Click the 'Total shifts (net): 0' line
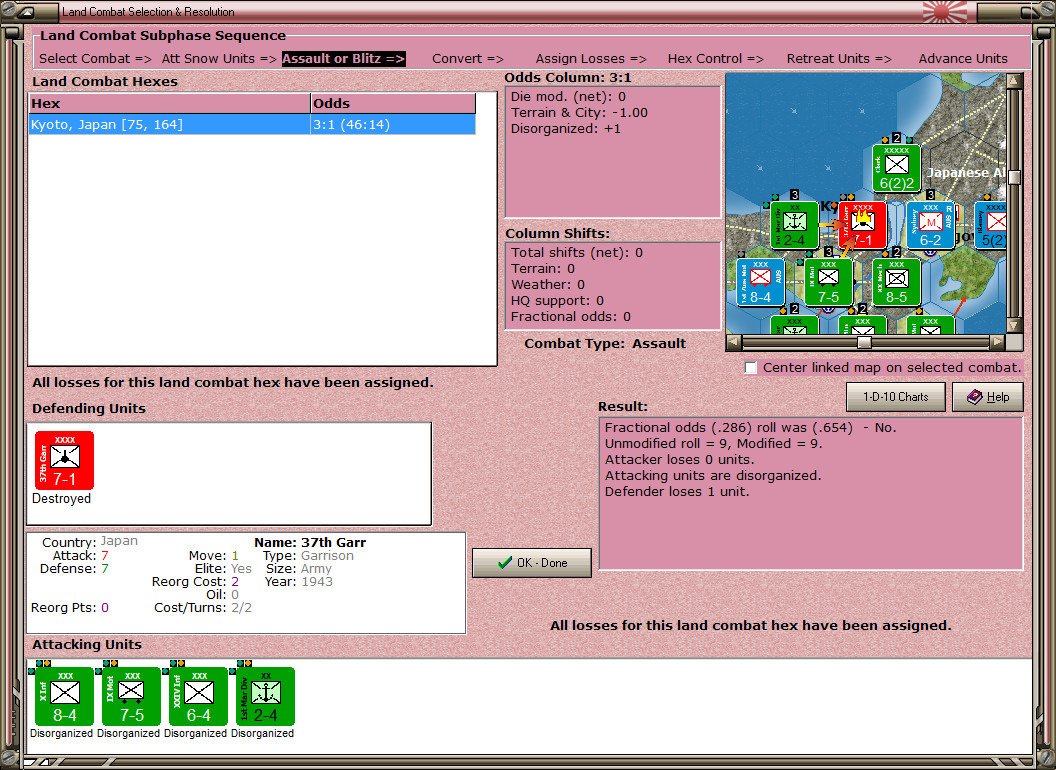Screen dimensions: 1056x770 point(576,253)
